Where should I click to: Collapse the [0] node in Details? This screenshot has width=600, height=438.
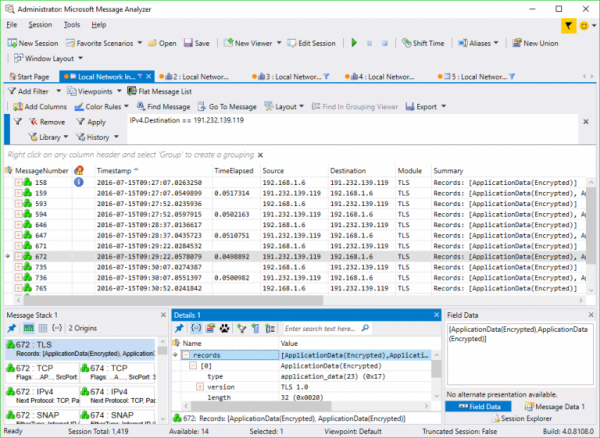193,366
